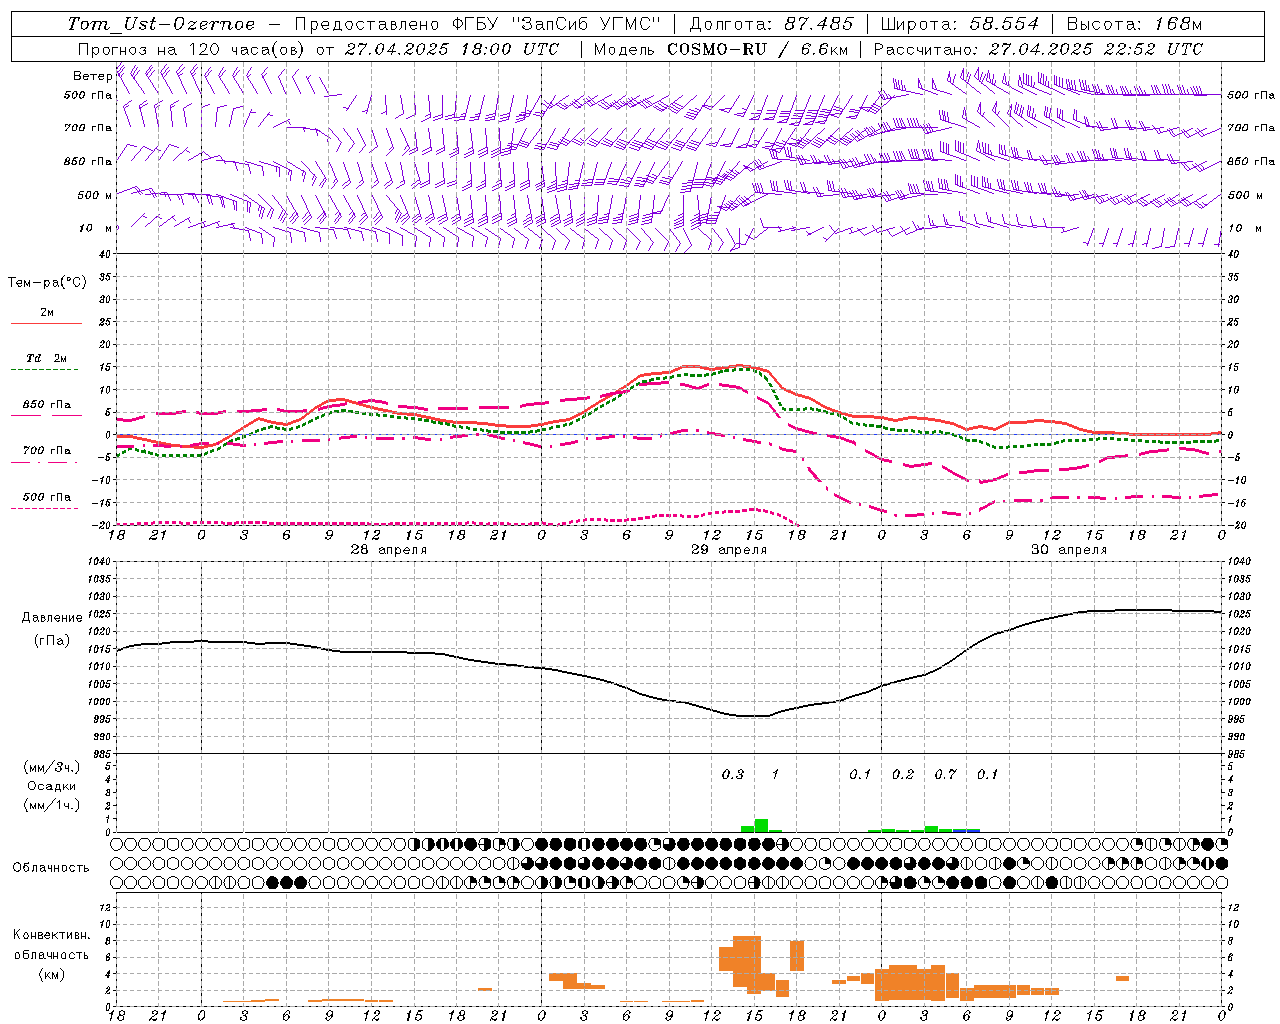Click the "0.7" precipitation amount
This screenshot has width=1280, height=1024.
click(x=945, y=774)
